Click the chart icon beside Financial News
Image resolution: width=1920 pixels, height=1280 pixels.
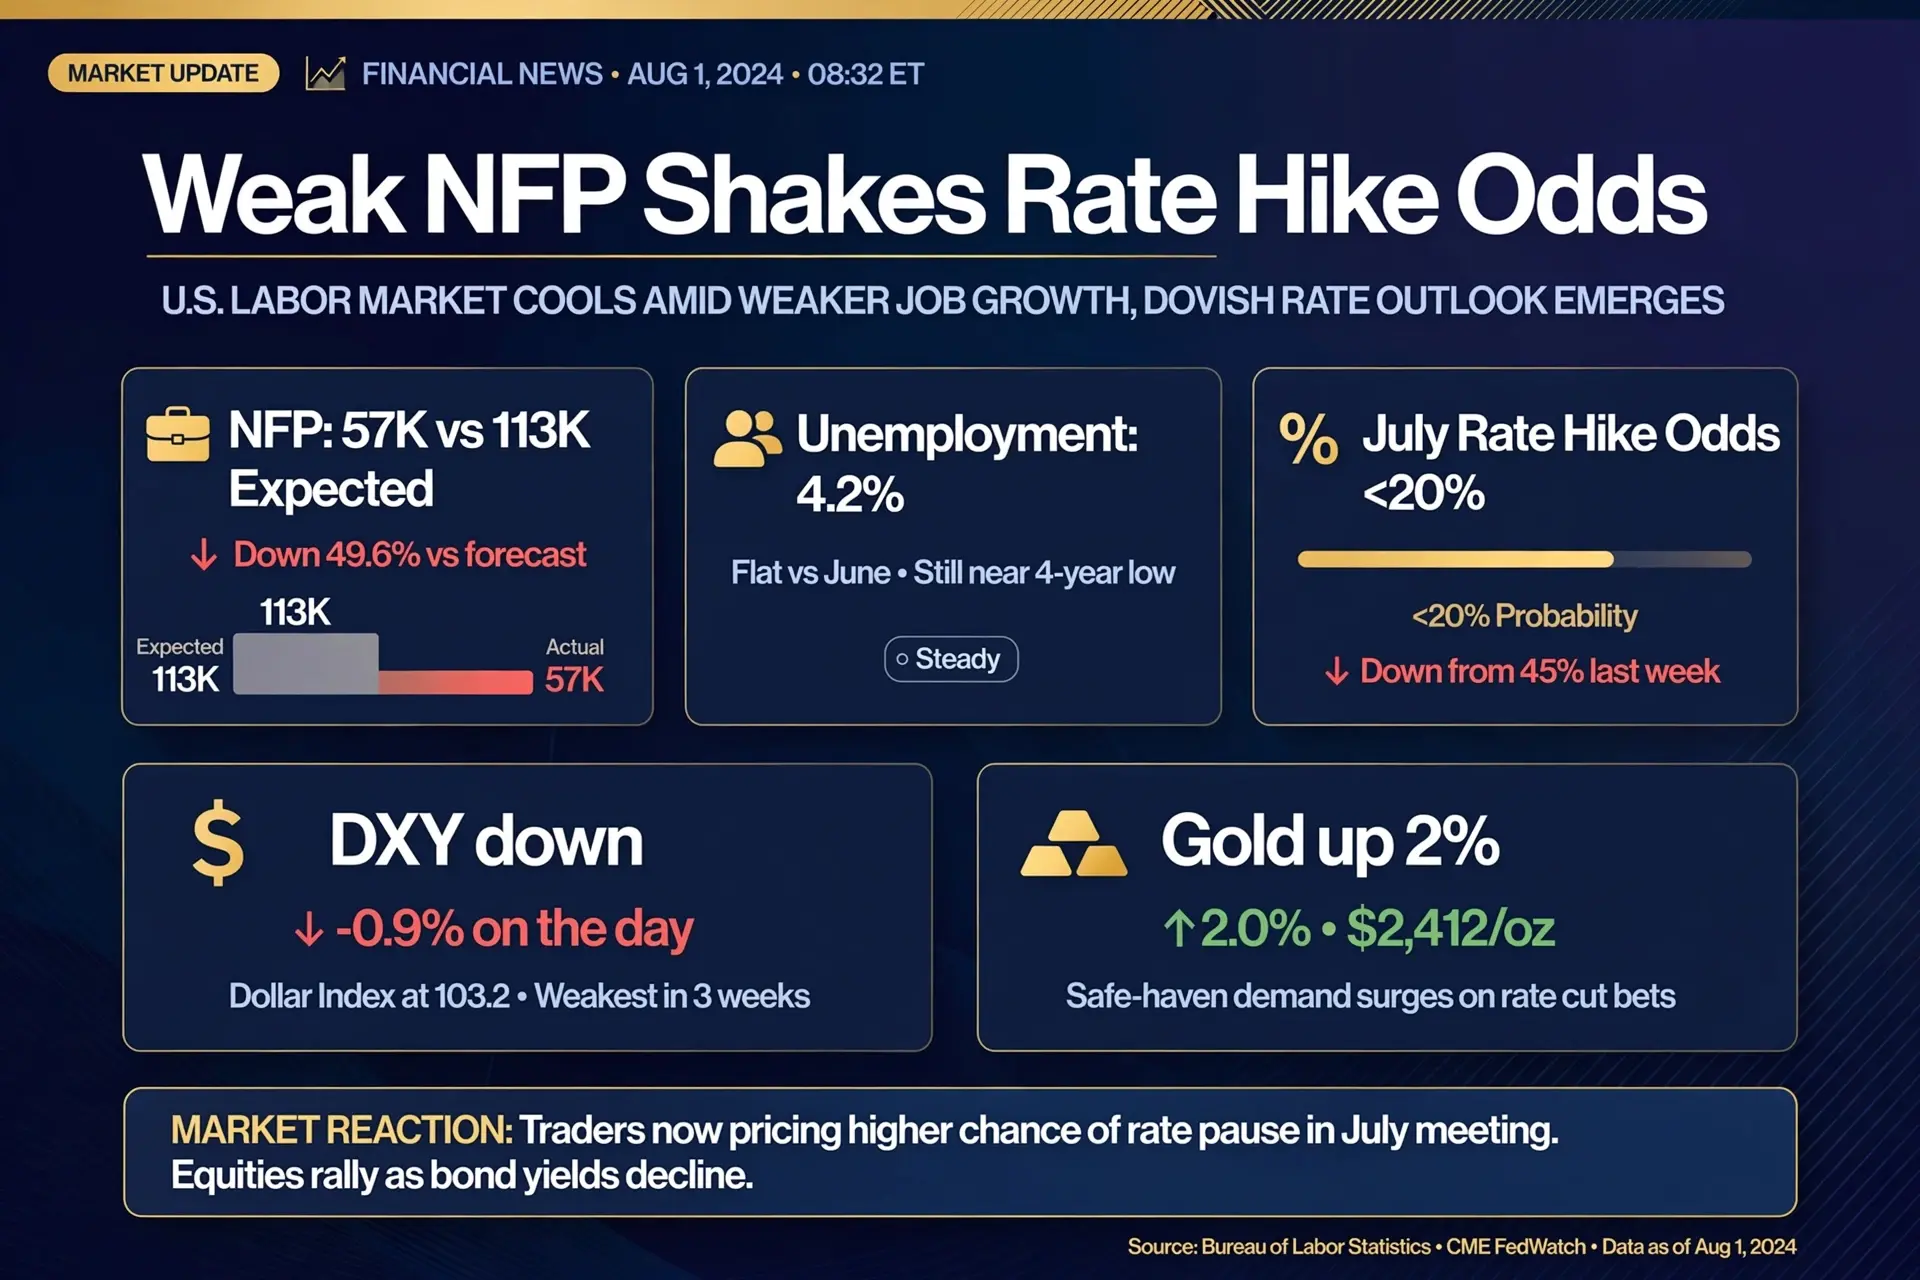pos(325,74)
